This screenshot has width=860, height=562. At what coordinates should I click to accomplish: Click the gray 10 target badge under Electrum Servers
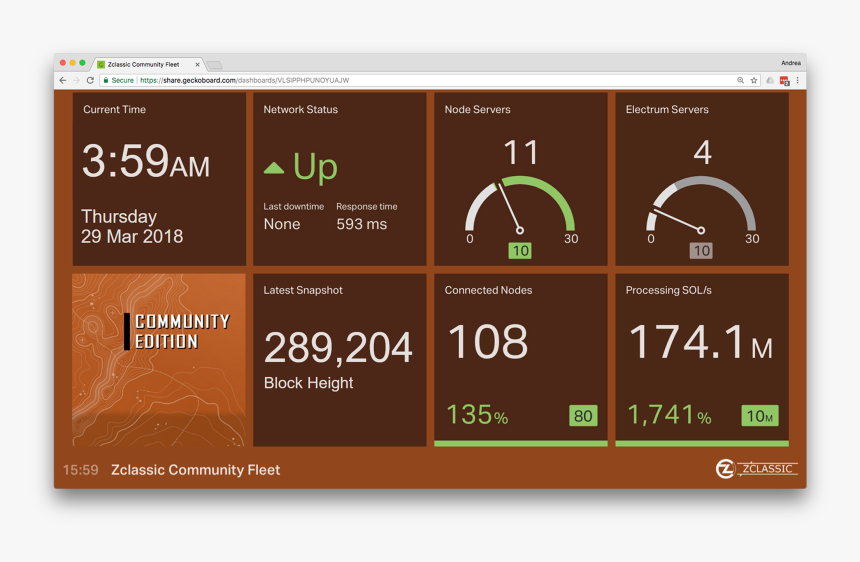[701, 251]
